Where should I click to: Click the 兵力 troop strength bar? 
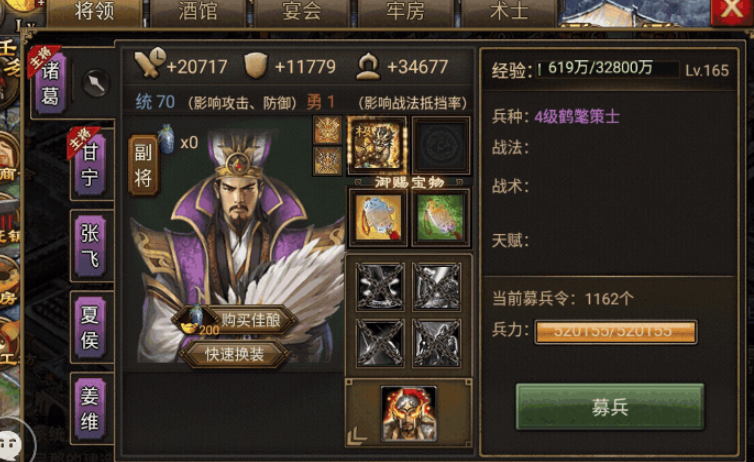[x=616, y=332]
